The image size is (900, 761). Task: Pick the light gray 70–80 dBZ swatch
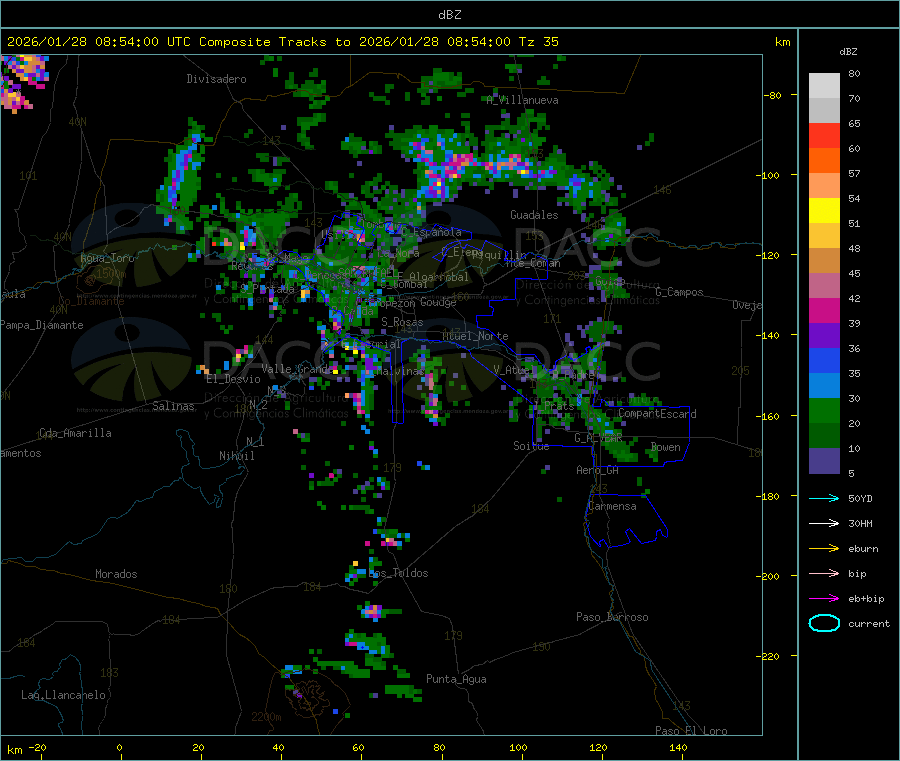pyautogui.click(x=824, y=86)
